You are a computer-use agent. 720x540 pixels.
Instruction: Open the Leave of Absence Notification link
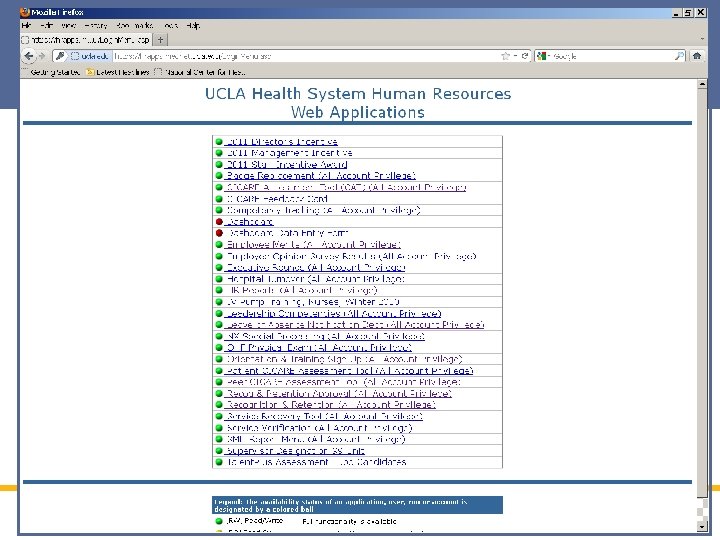(354, 325)
